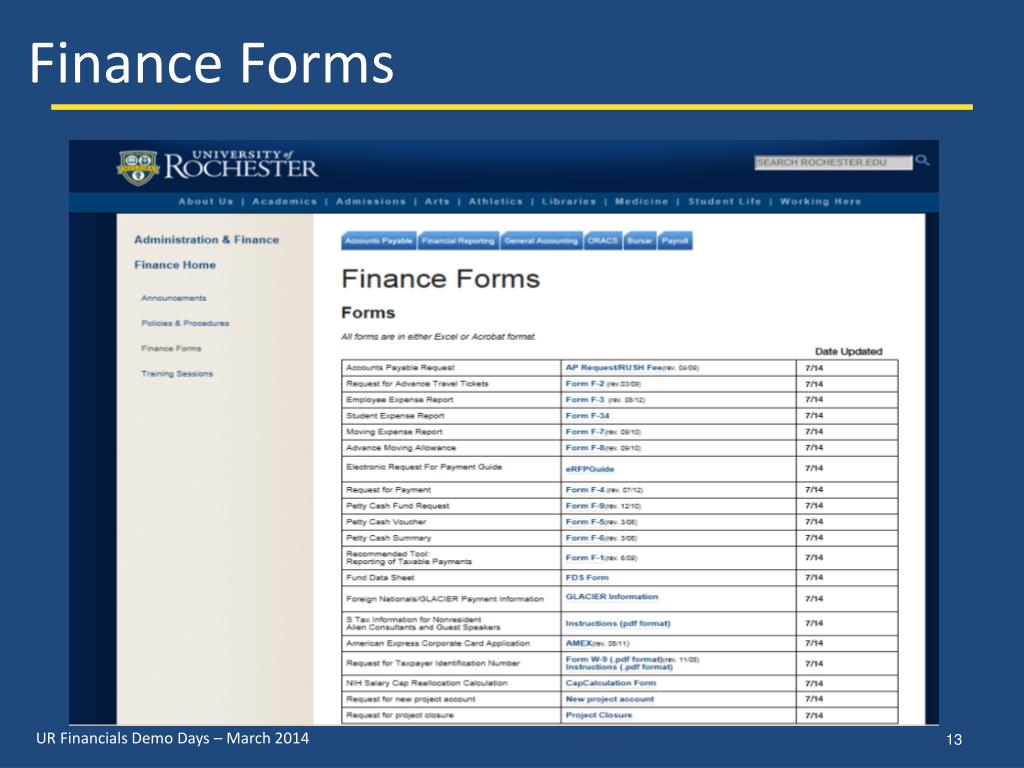Open the Arts menu item
Screen dimensions: 1024x768
point(437,202)
